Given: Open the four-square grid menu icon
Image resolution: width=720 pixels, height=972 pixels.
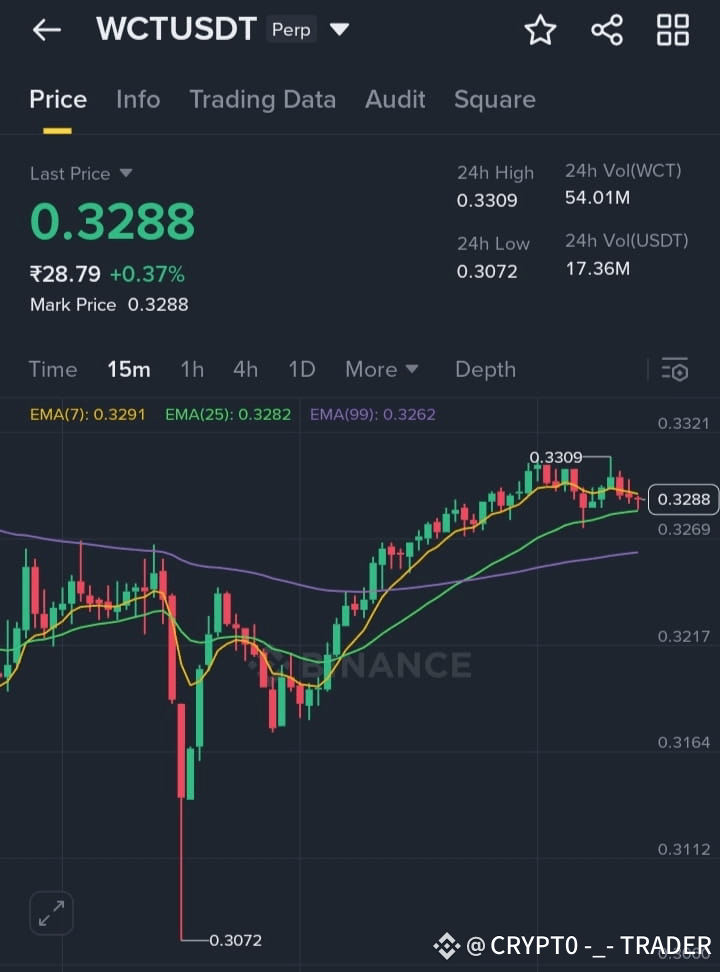Looking at the screenshot, I should point(672,30).
